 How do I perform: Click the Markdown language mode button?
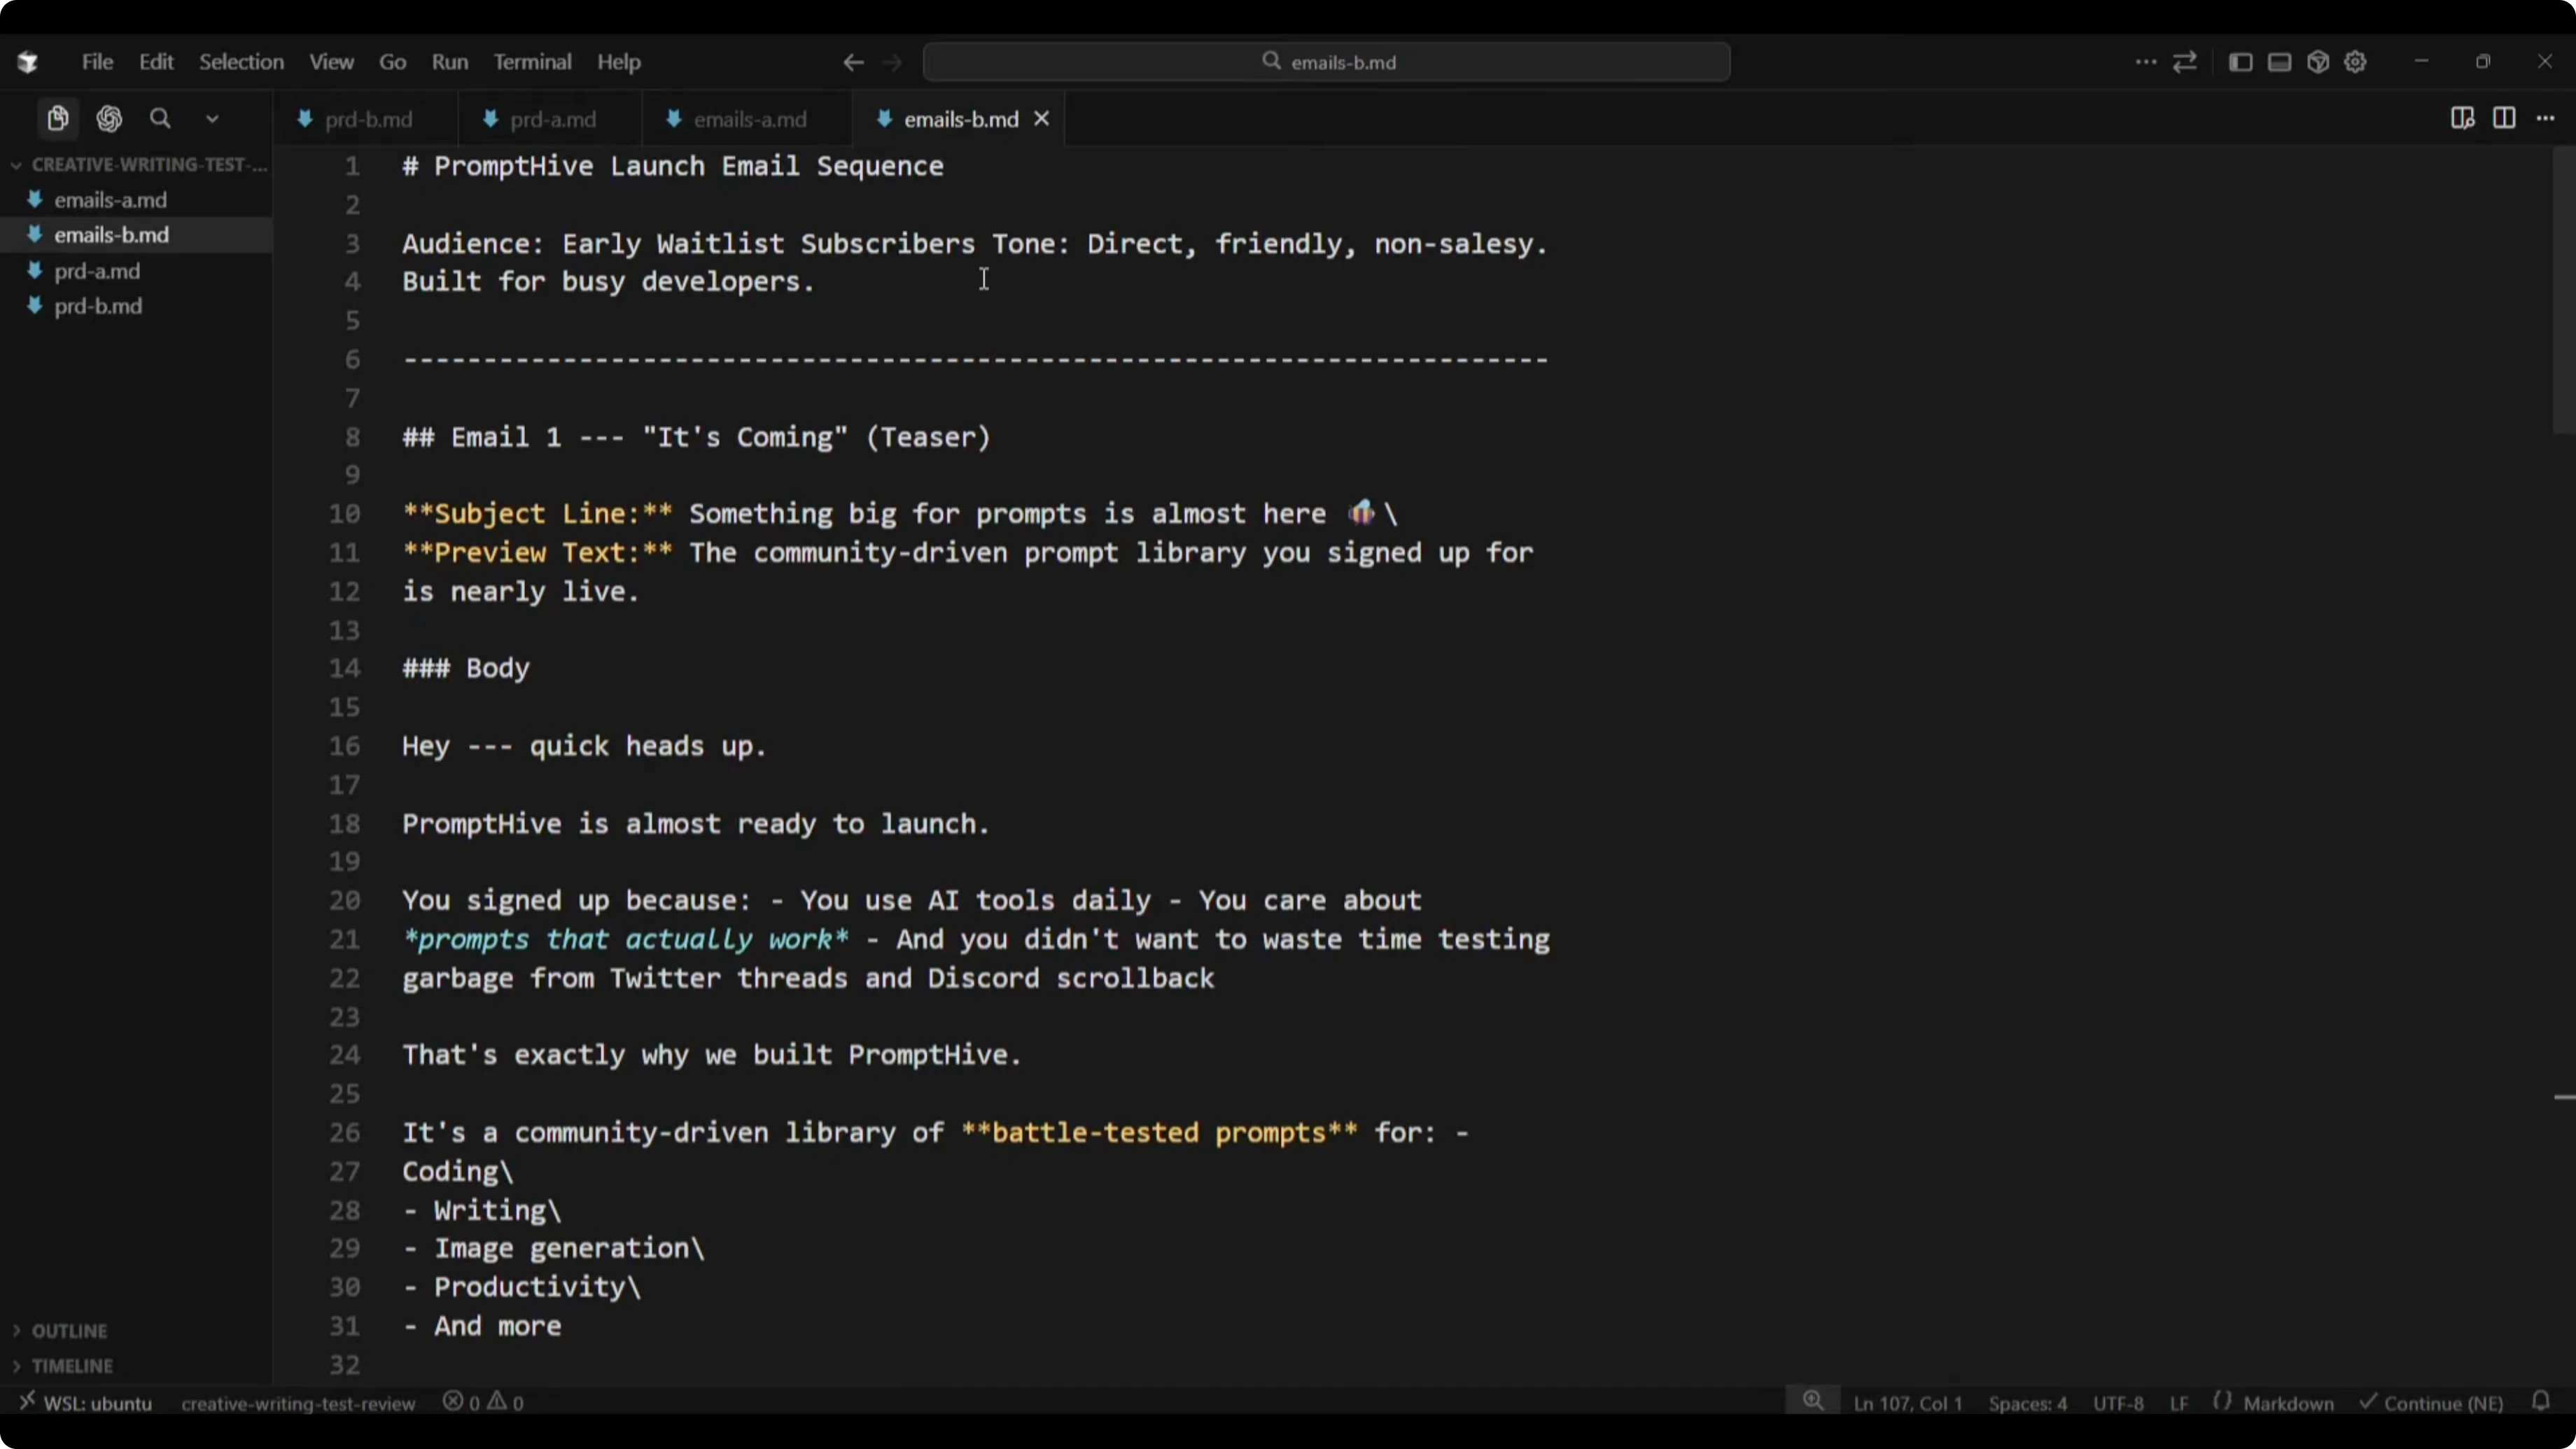pos(2287,1403)
